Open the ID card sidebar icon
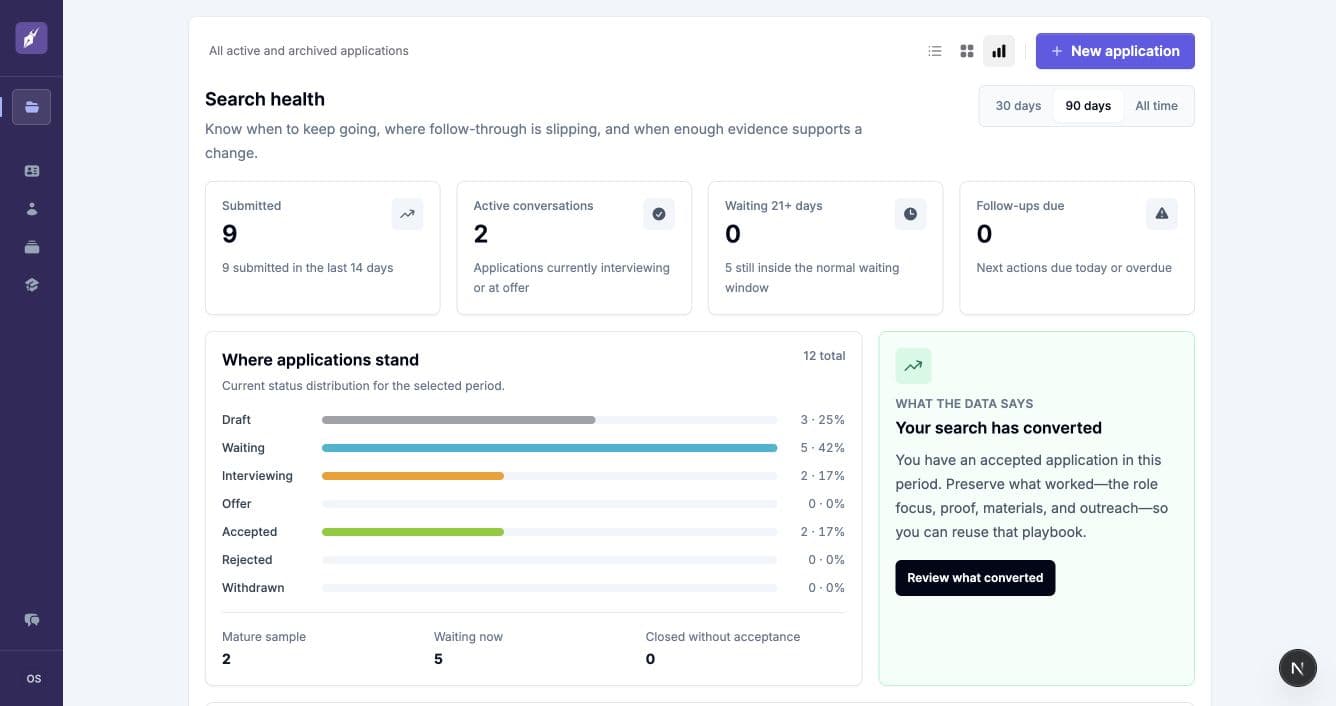 [32, 171]
